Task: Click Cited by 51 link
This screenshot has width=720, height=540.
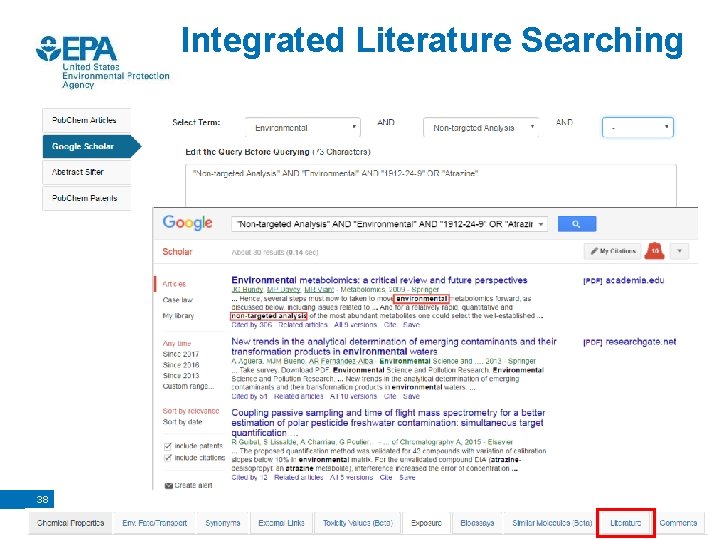Action: pos(249,396)
